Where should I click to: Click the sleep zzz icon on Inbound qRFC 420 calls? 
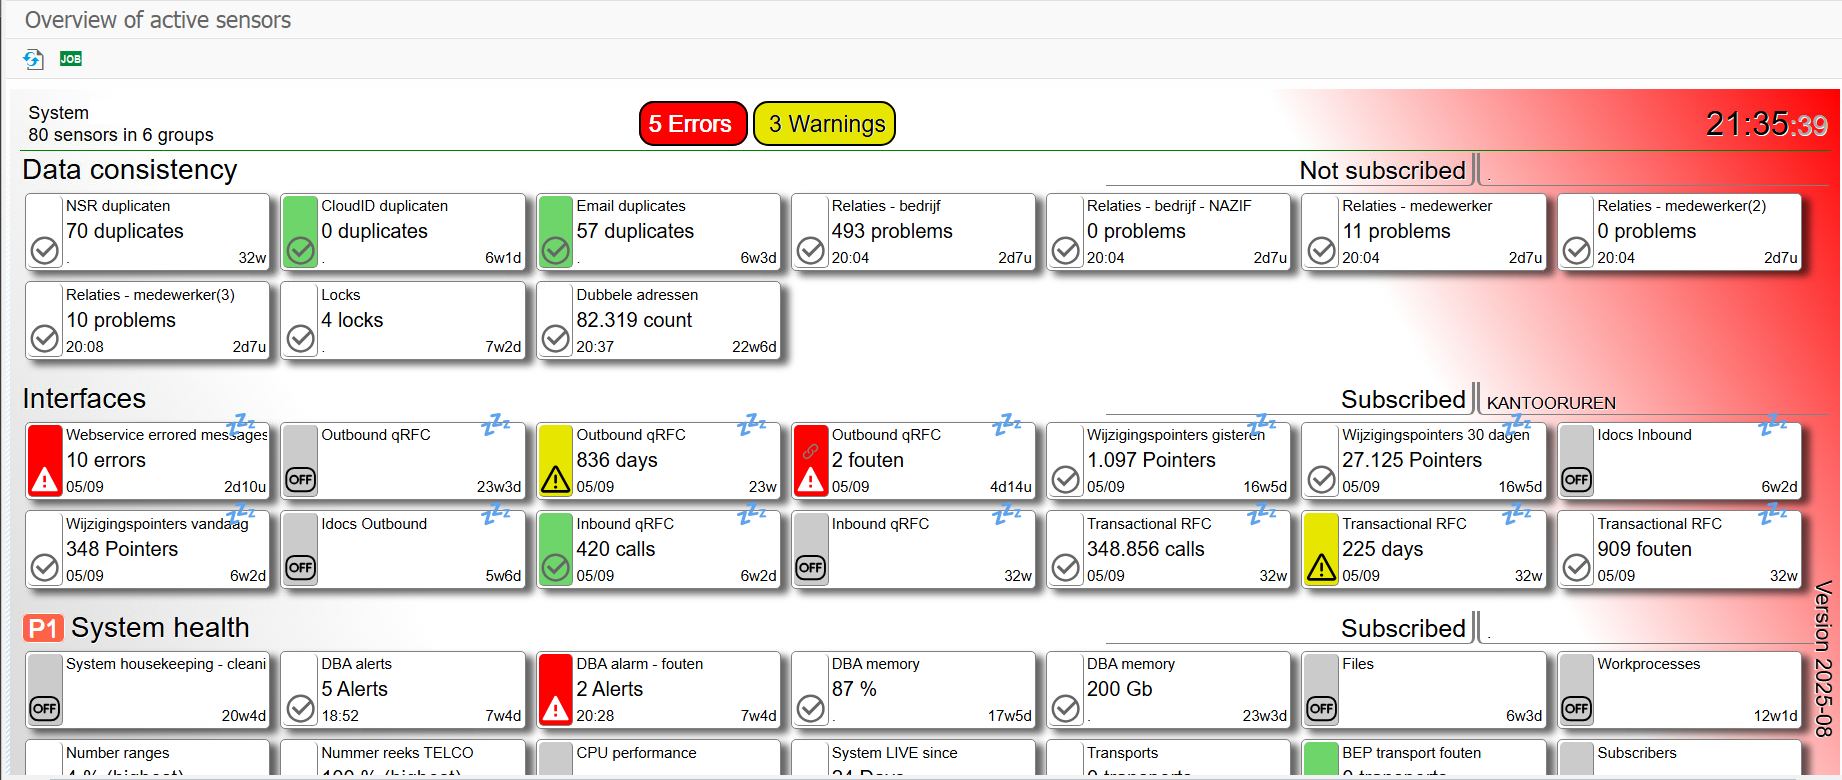pos(751,516)
